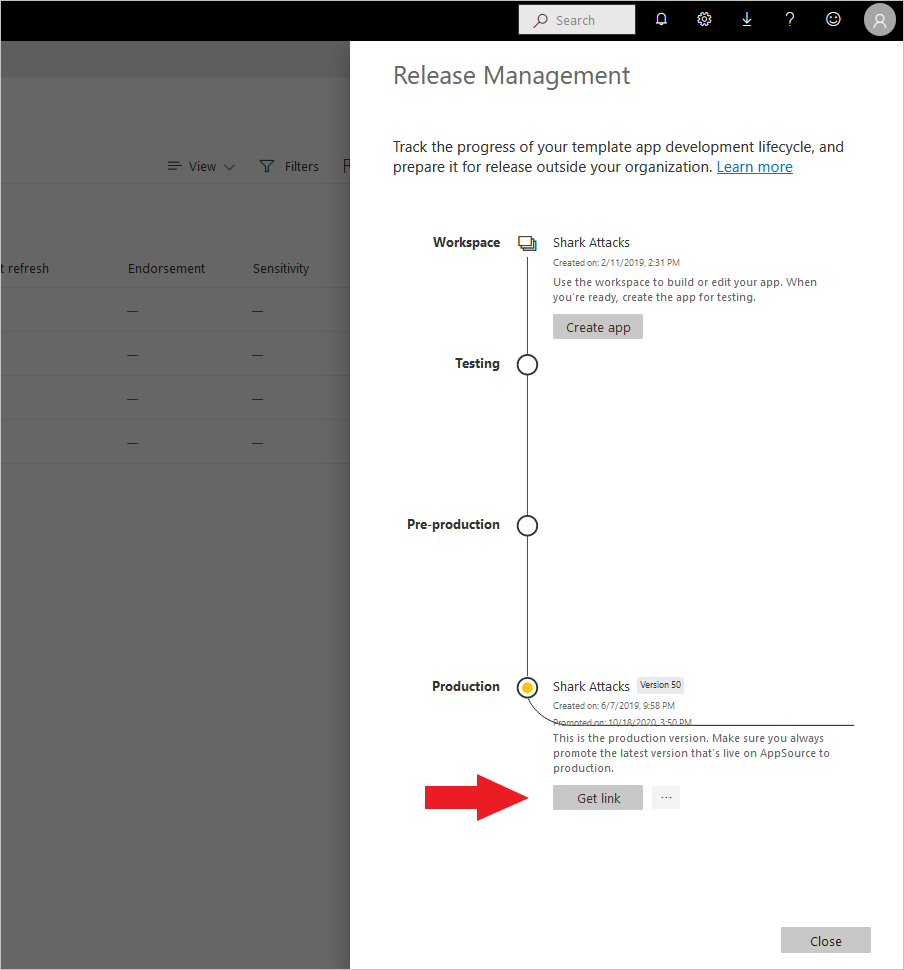
Task: Select the Pre-production stage circle
Action: (x=527, y=525)
